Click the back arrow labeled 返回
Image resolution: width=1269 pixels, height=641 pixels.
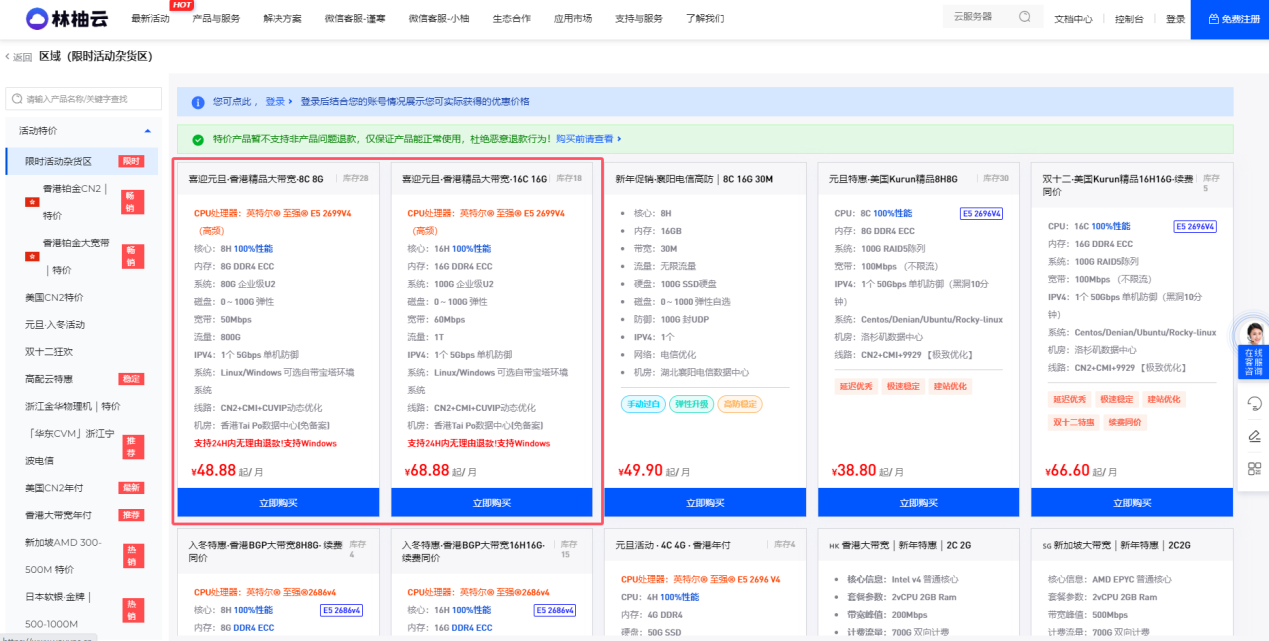pos(19,57)
